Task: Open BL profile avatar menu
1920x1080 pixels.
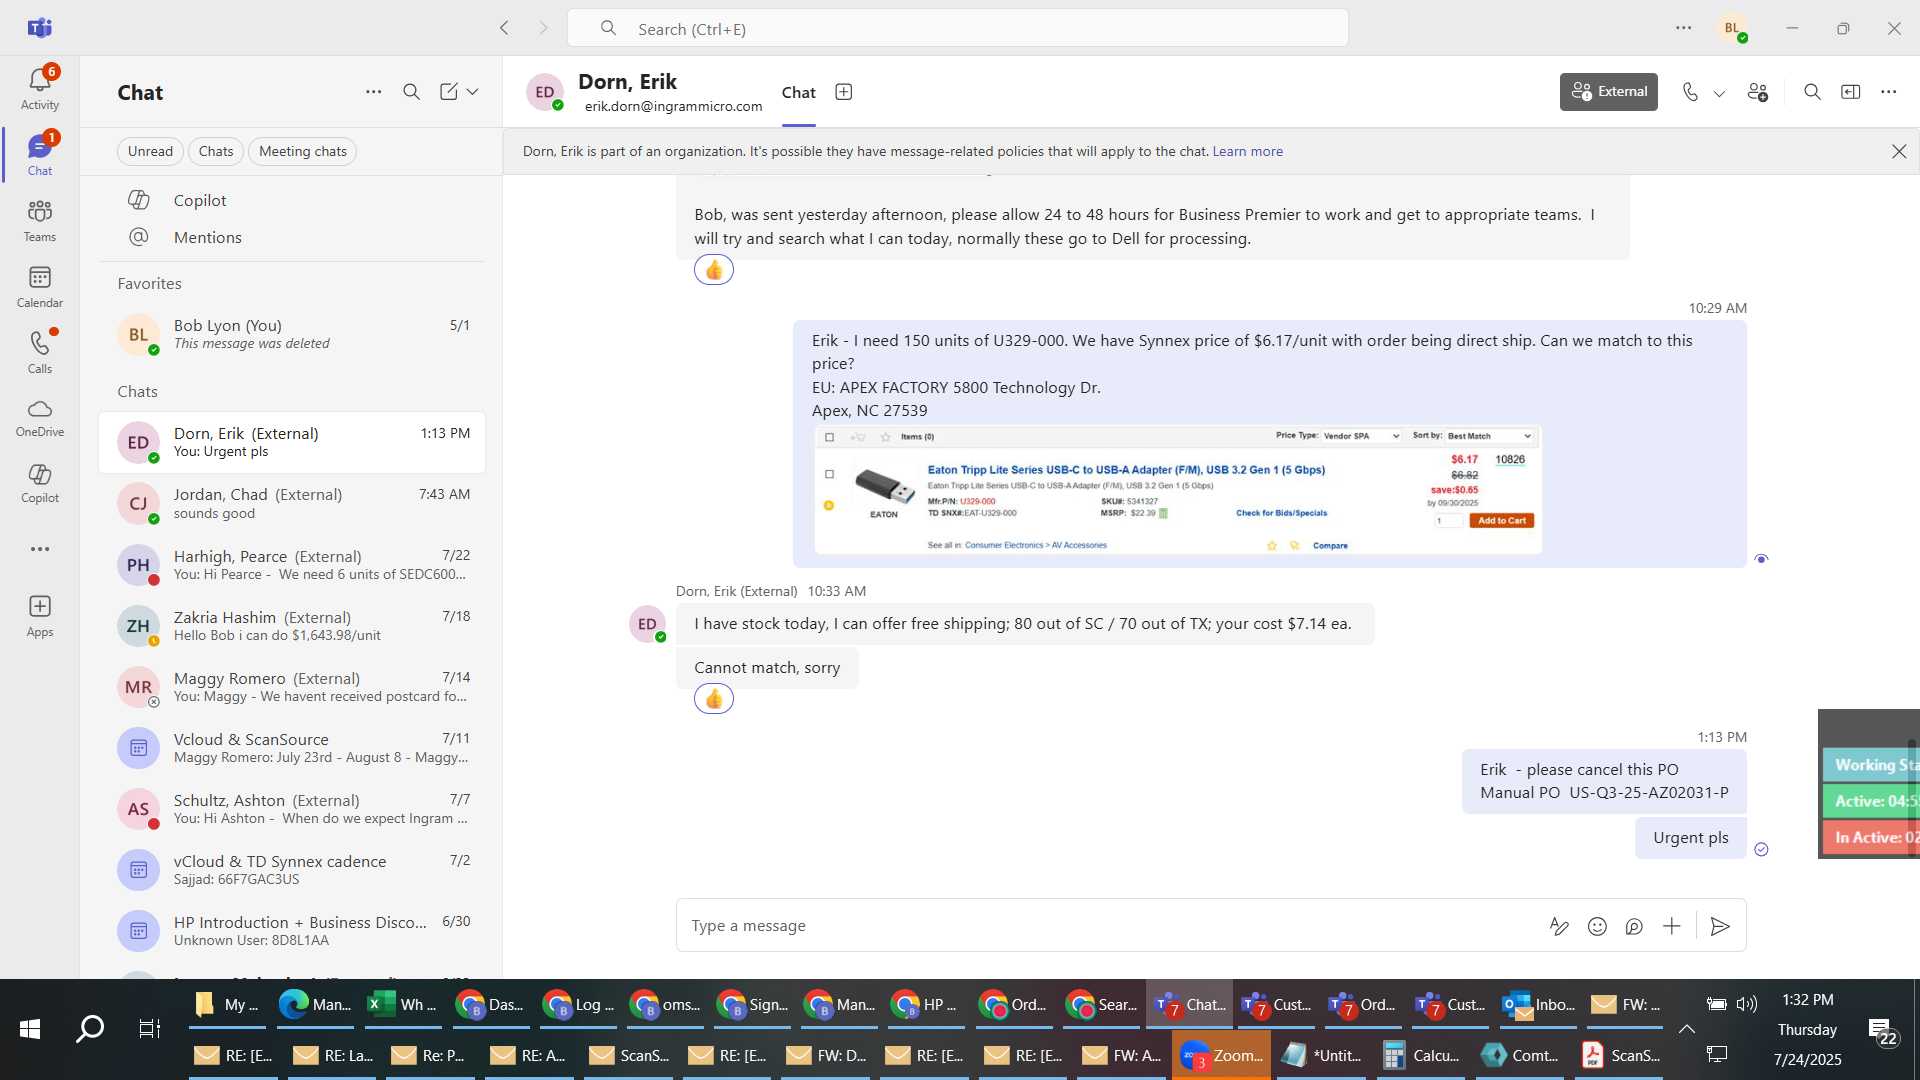Action: tap(1733, 28)
